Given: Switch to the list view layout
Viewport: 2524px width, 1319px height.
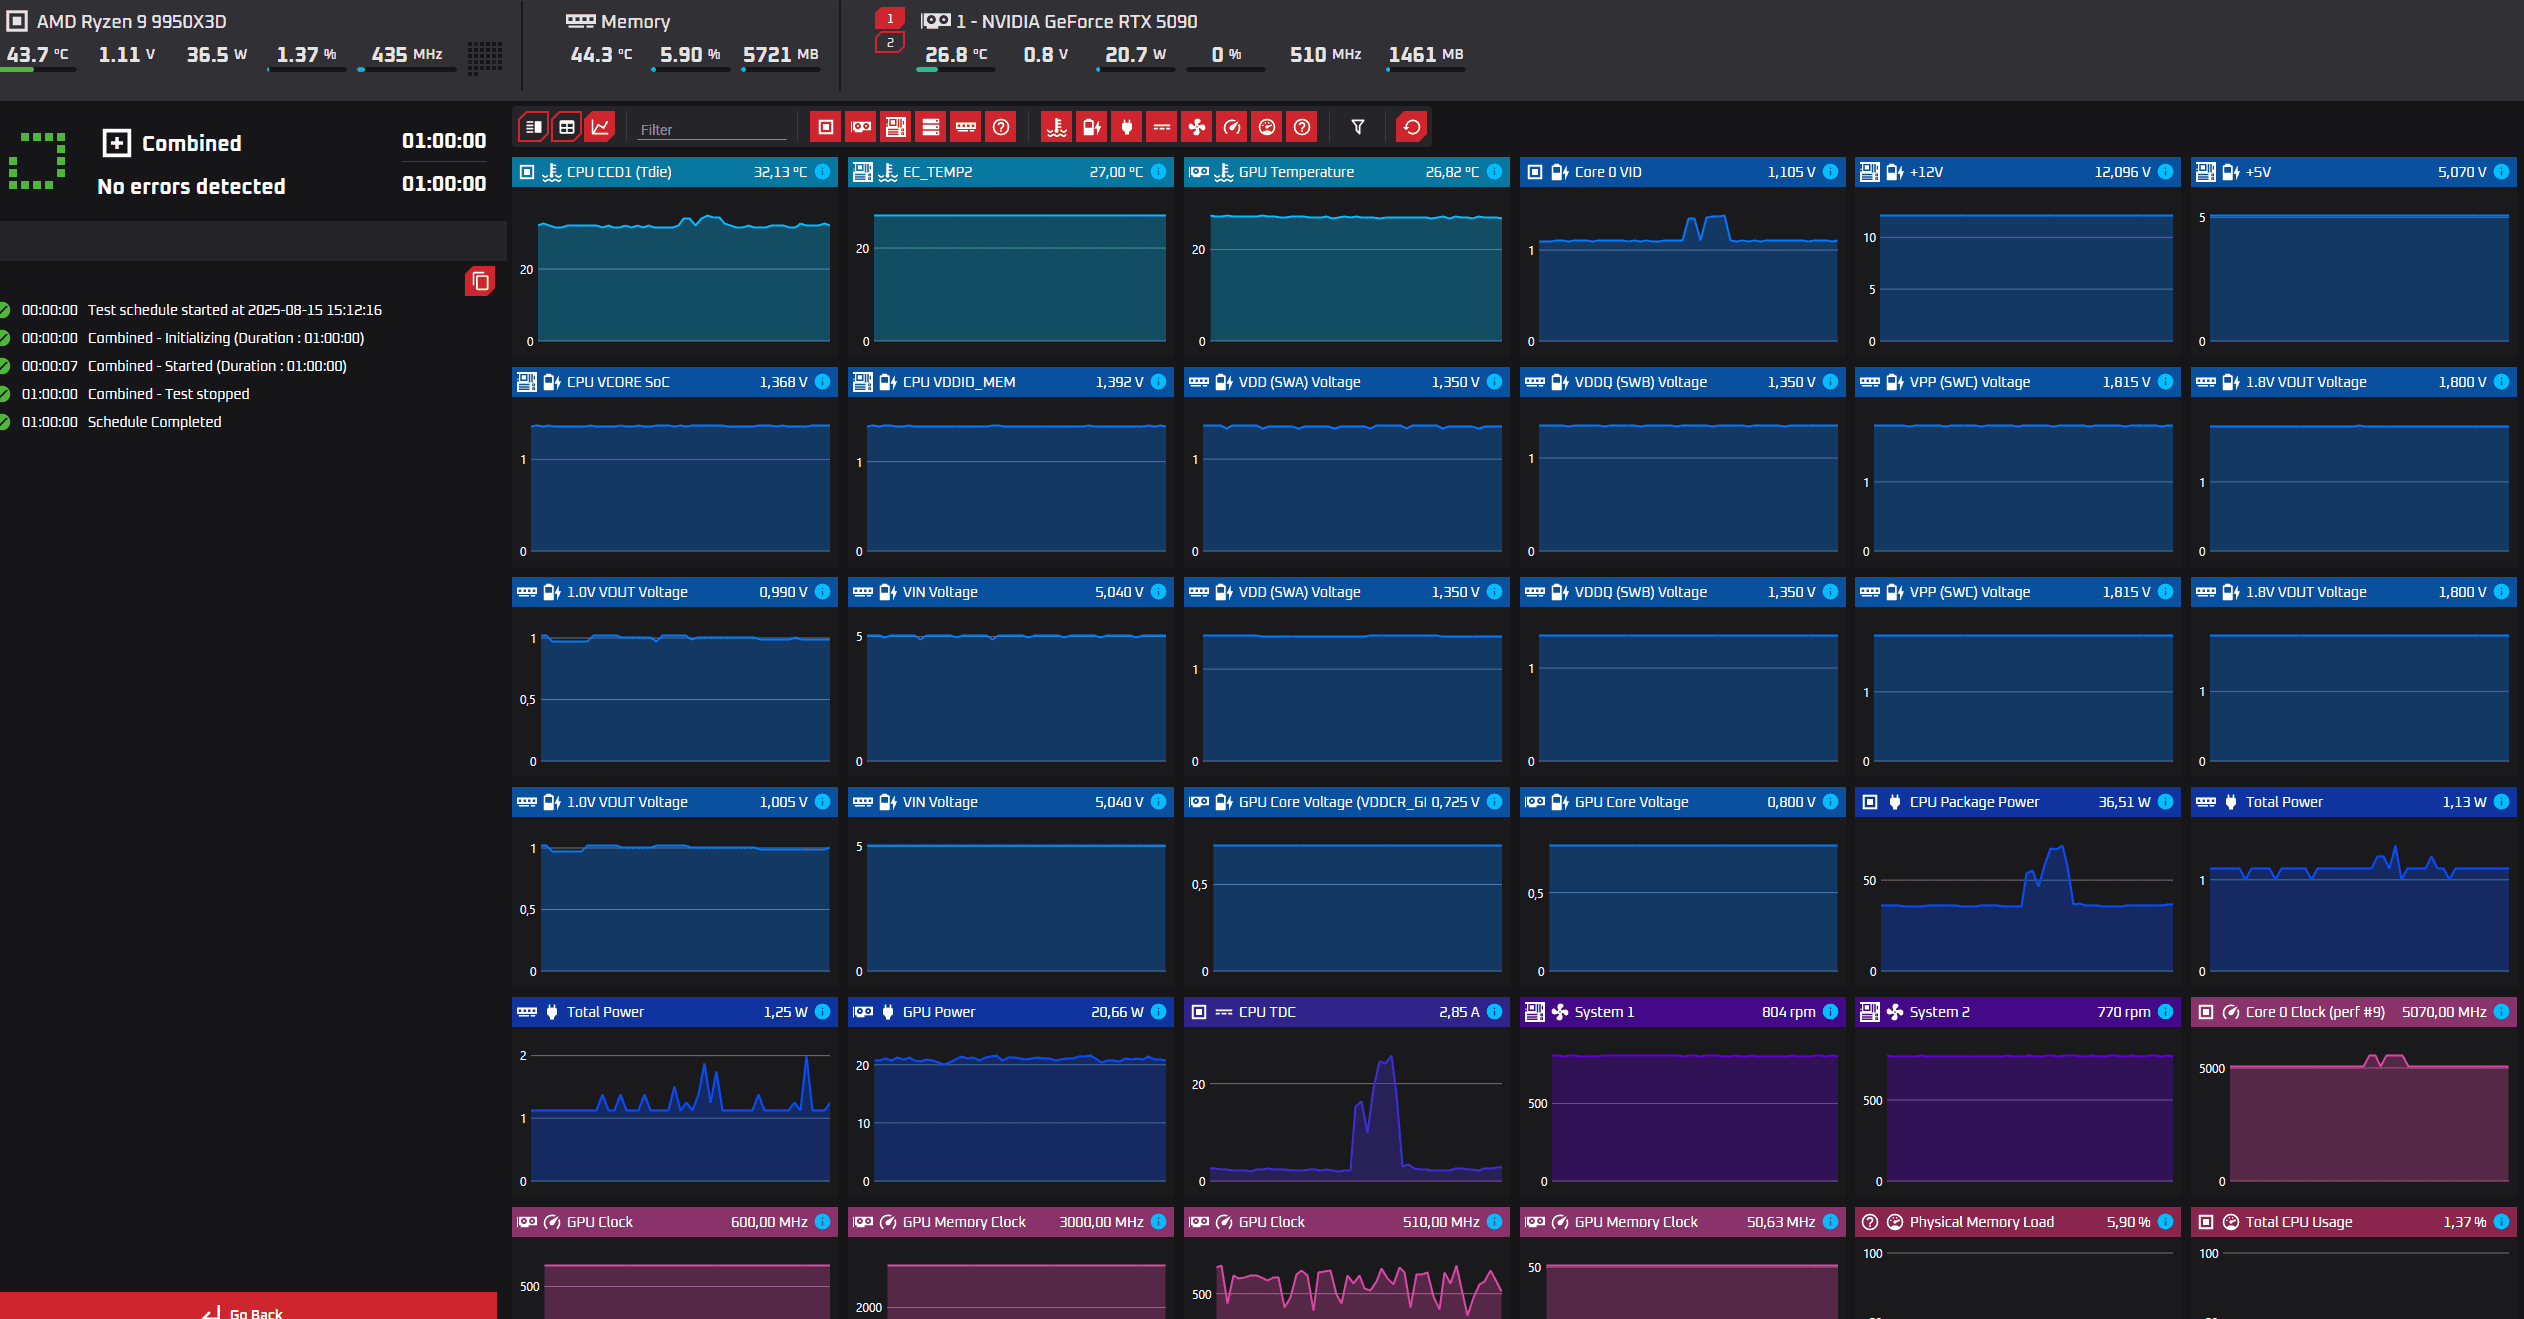Looking at the screenshot, I should tap(533, 127).
